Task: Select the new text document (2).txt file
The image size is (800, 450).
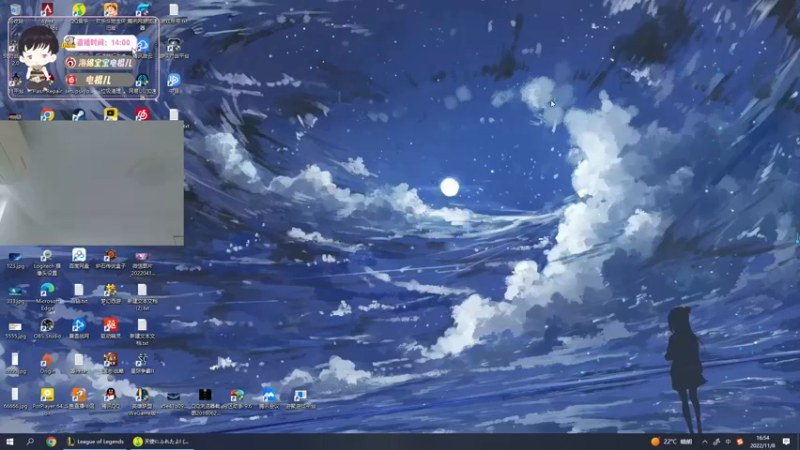Action: tap(142, 297)
